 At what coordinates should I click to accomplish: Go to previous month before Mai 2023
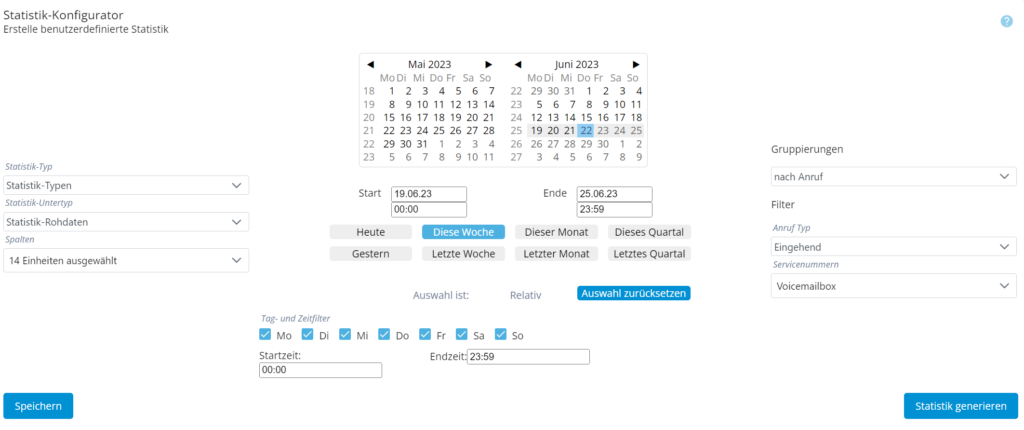[x=370, y=64]
